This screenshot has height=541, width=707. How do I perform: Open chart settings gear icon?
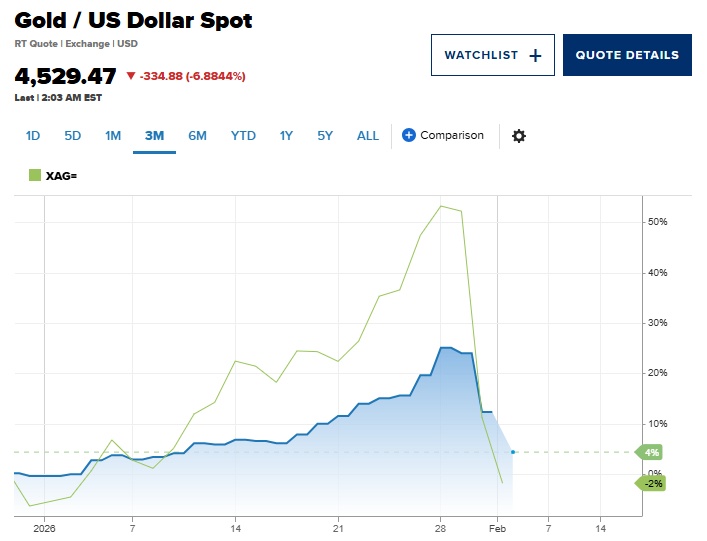(x=518, y=136)
